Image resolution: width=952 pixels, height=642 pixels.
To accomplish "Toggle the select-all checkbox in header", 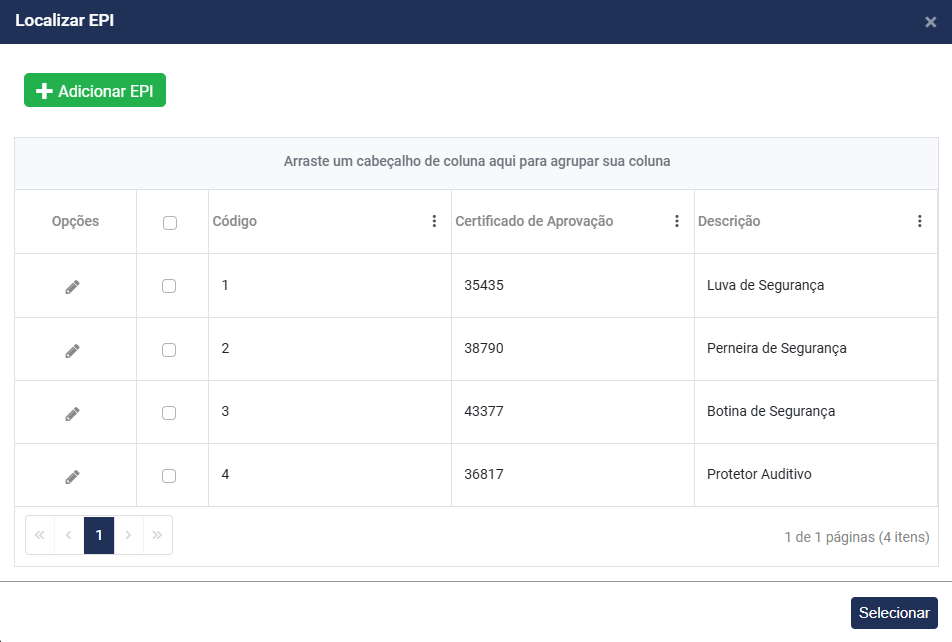I will (x=170, y=223).
